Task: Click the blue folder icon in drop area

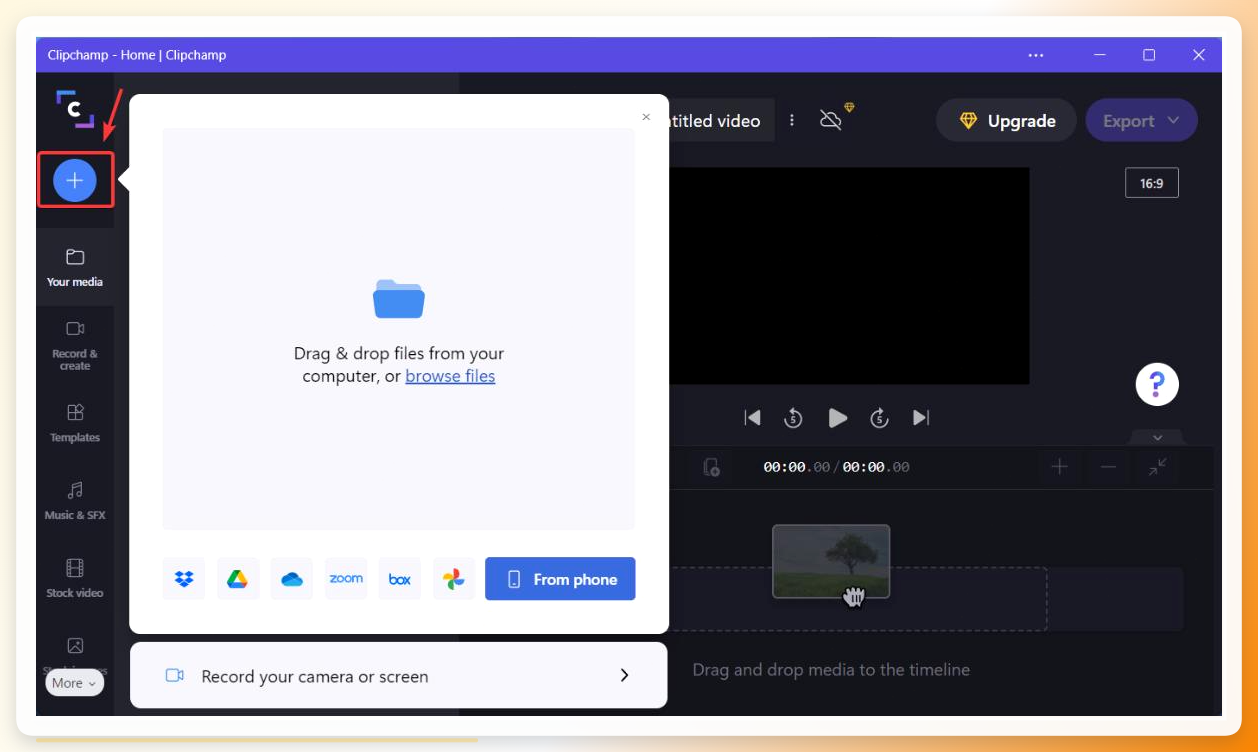Action: coord(399,298)
